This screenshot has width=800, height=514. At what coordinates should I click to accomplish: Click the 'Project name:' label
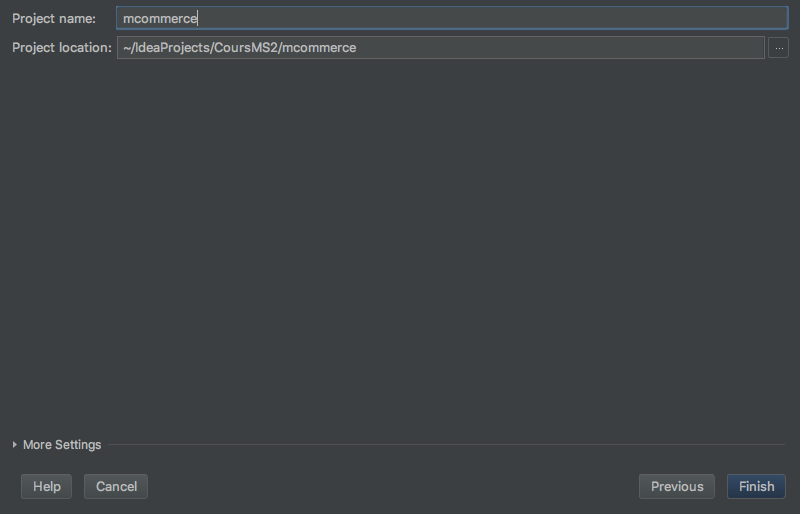tap(54, 18)
